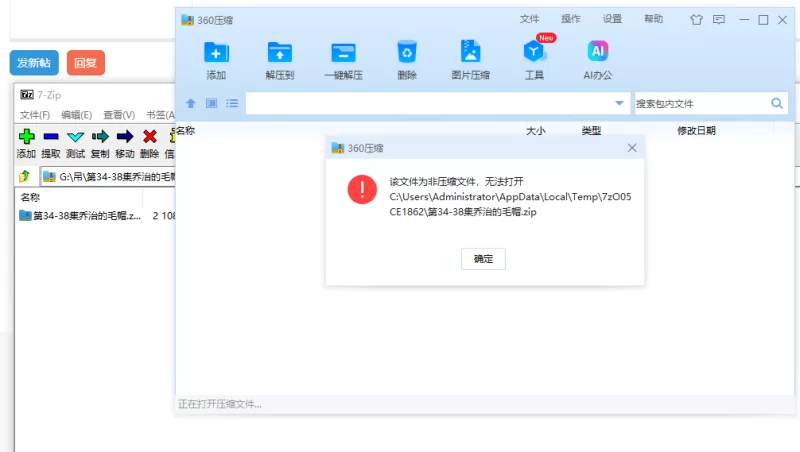Click 测试 checkmark icon in 7-Zip
800x452 pixels.
(x=76, y=136)
